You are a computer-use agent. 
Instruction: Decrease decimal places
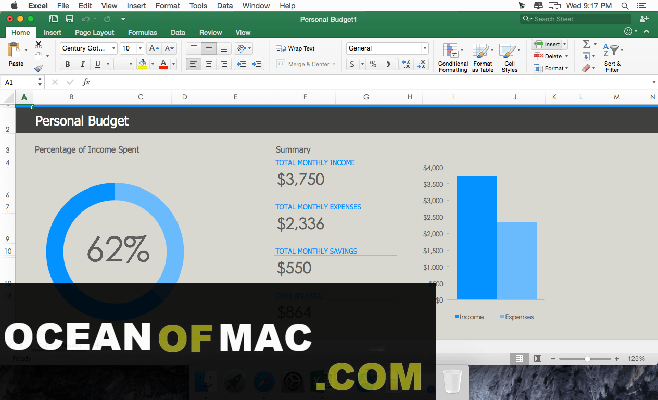[421, 64]
